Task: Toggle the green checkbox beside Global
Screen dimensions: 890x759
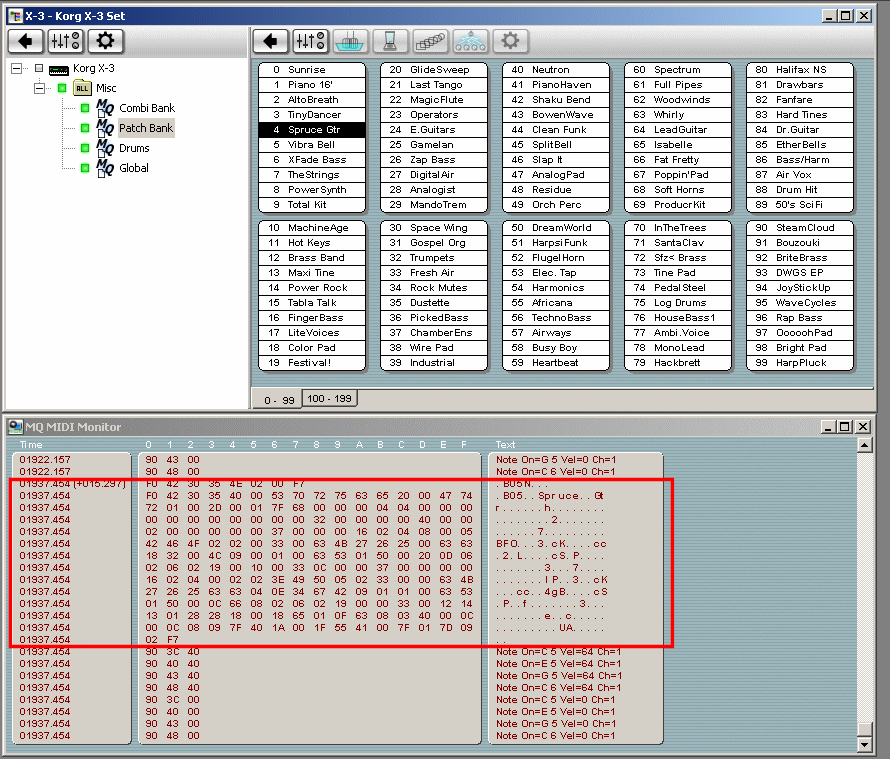Action: point(85,168)
